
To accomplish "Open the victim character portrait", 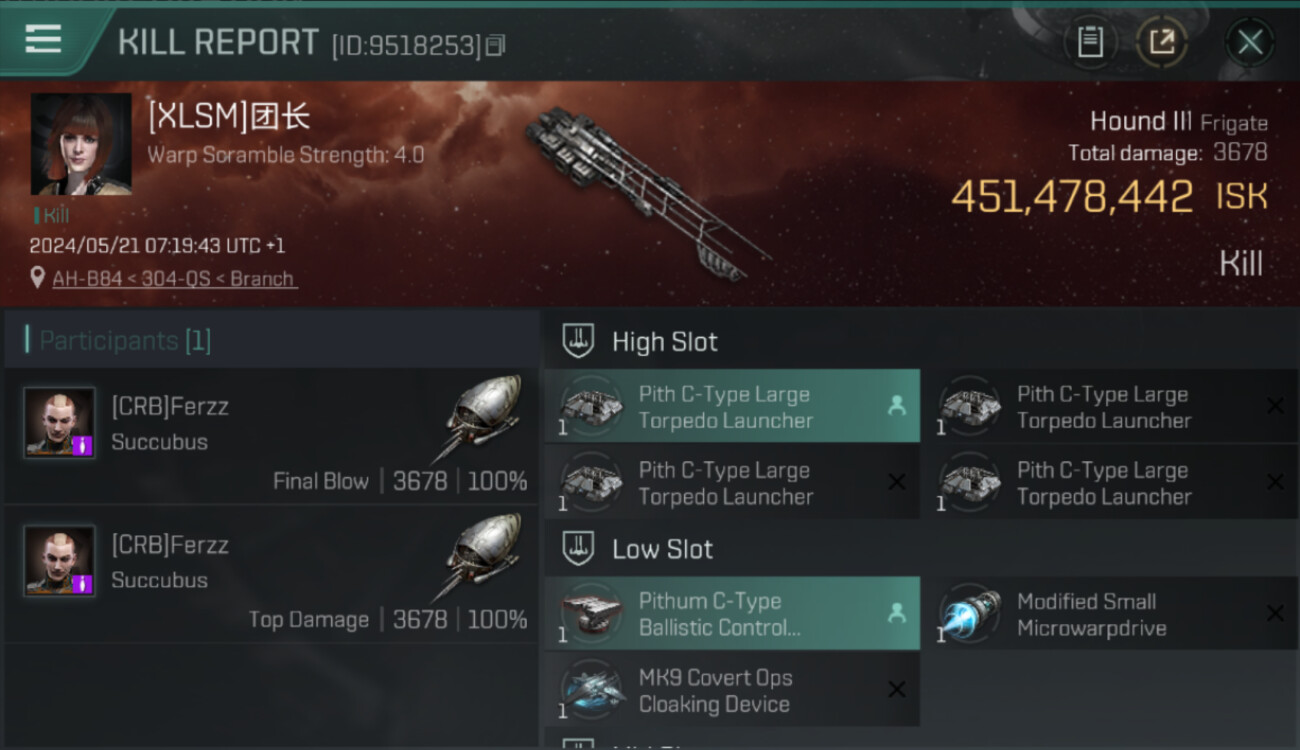I will (x=81, y=144).
